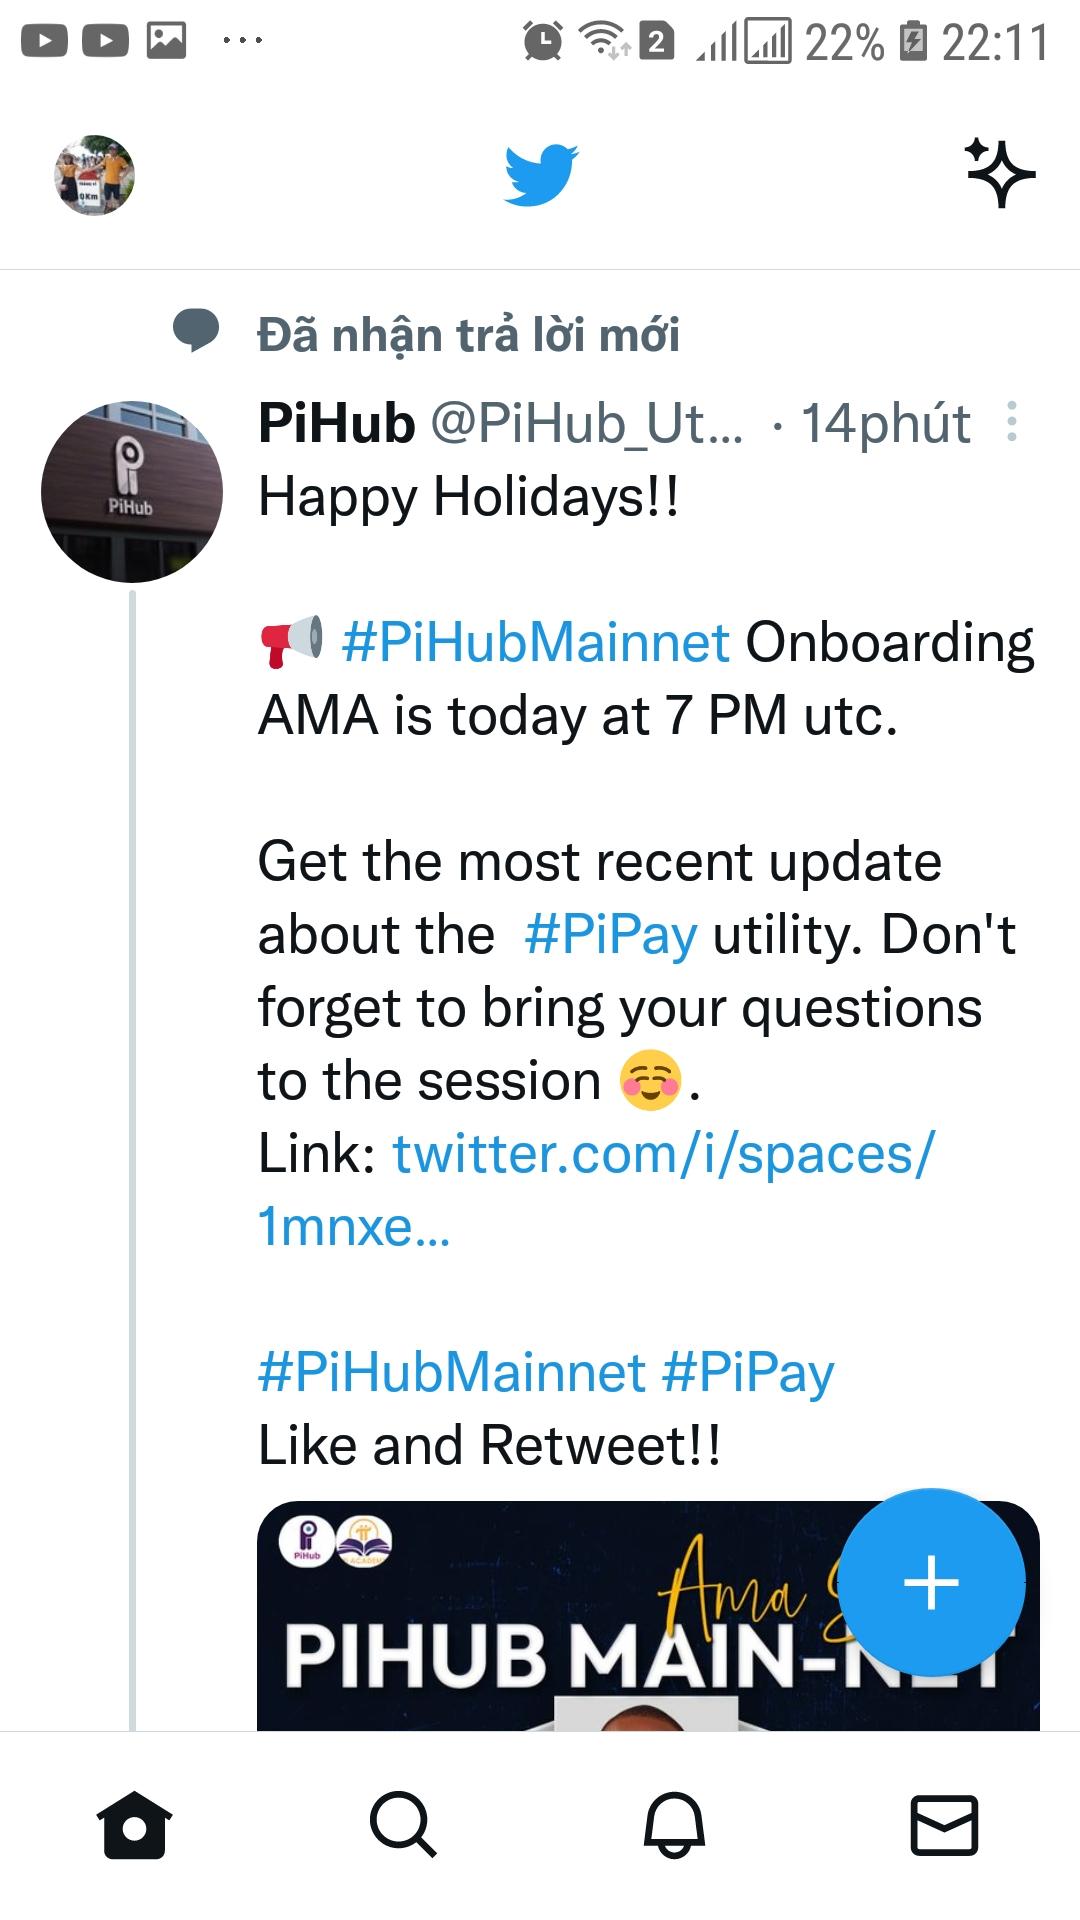The height and width of the screenshot is (1920, 1080).
Task: Tap the #PiPay hashtag in the sentence
Action: (610, 936)
